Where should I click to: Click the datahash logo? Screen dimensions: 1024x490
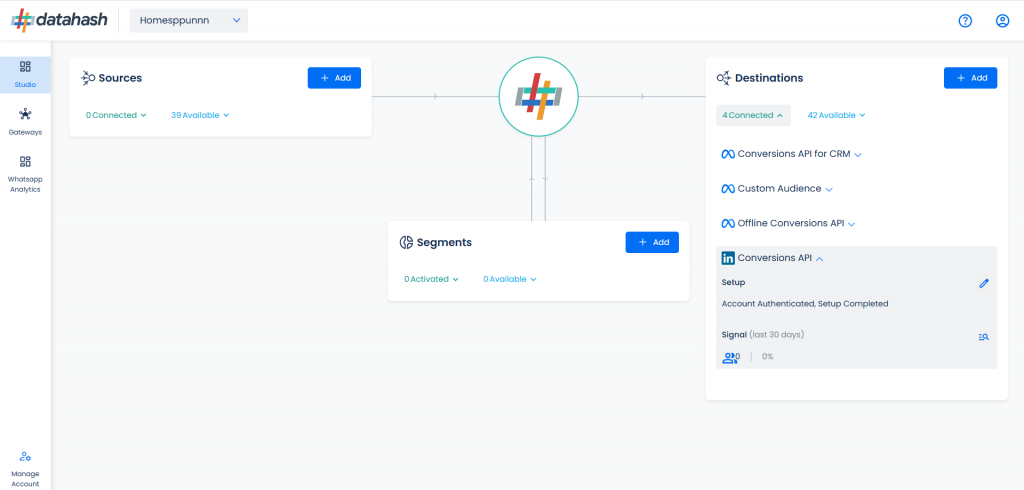point(59,20)
